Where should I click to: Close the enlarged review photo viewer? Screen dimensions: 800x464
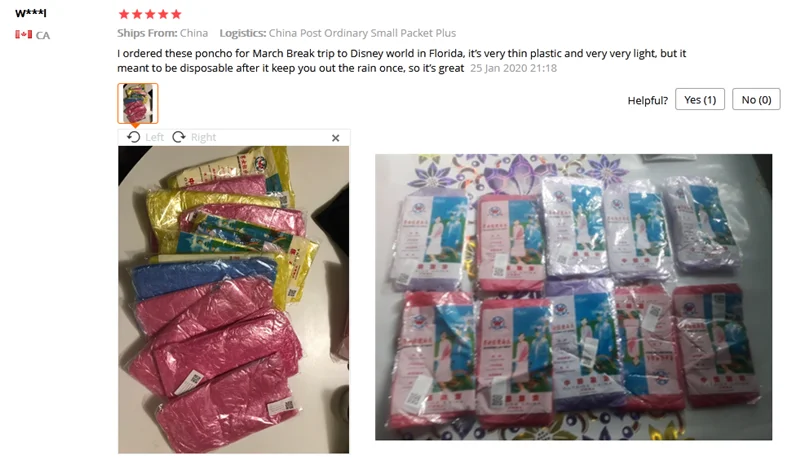click(335, 138)
